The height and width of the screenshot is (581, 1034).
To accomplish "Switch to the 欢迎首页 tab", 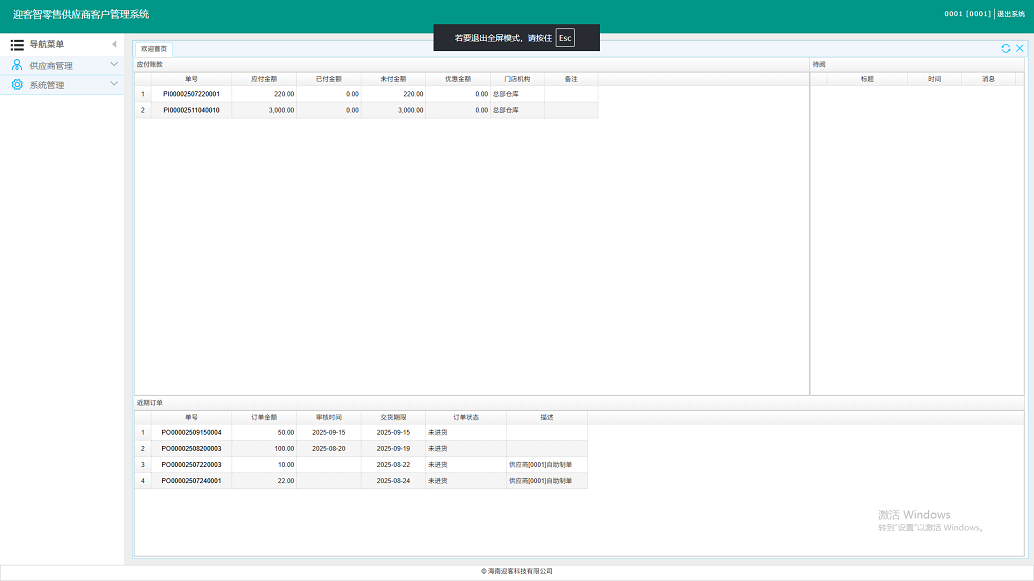I will coord(155,49).
